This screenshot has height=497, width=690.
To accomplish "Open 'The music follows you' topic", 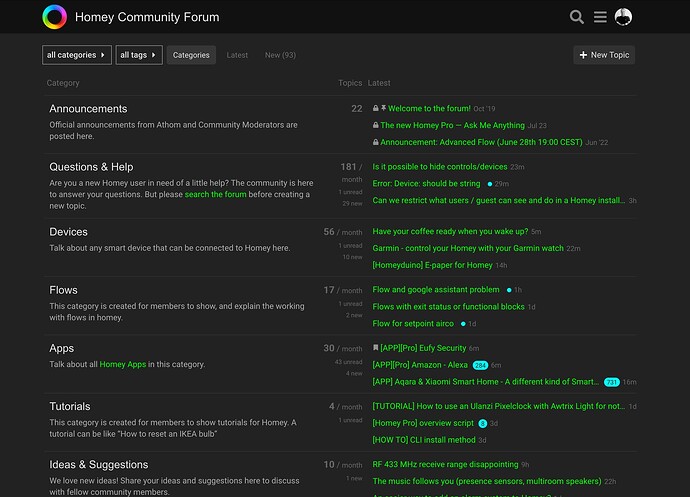I will pyautogui.click(x=487, y=481).
